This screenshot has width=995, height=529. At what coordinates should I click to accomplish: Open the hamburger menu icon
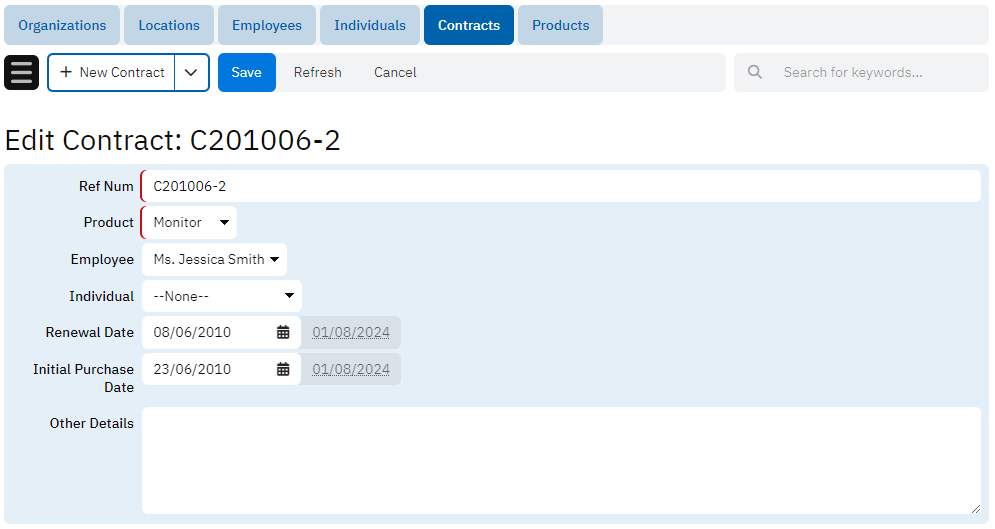tap(22, 73)
